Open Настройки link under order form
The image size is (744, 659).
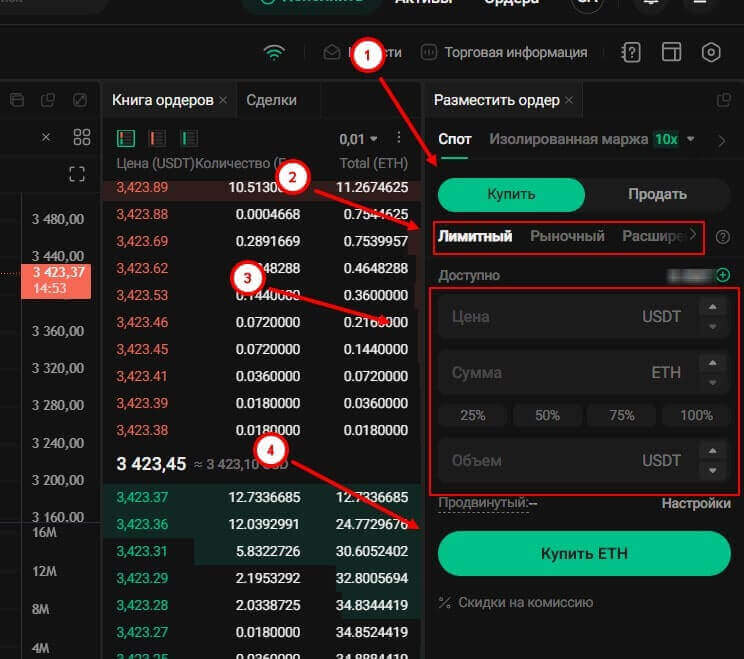pos(695,504)
